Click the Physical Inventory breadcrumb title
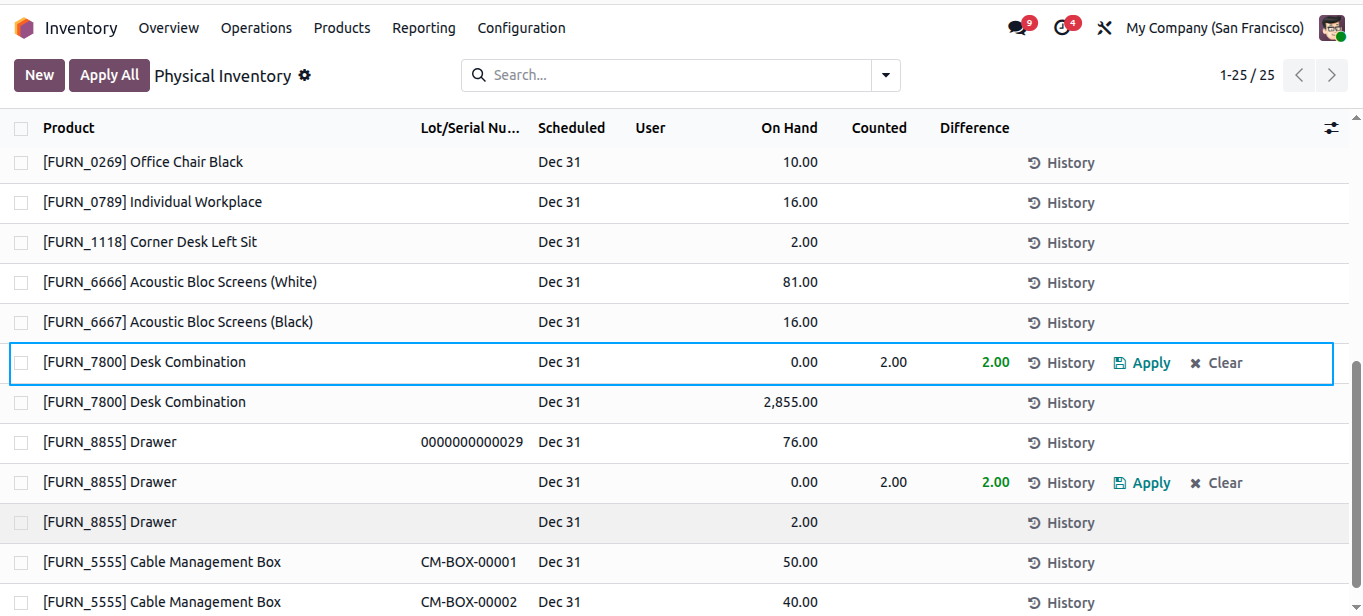This screenshot has width=1363, height=616. (223, 76)
